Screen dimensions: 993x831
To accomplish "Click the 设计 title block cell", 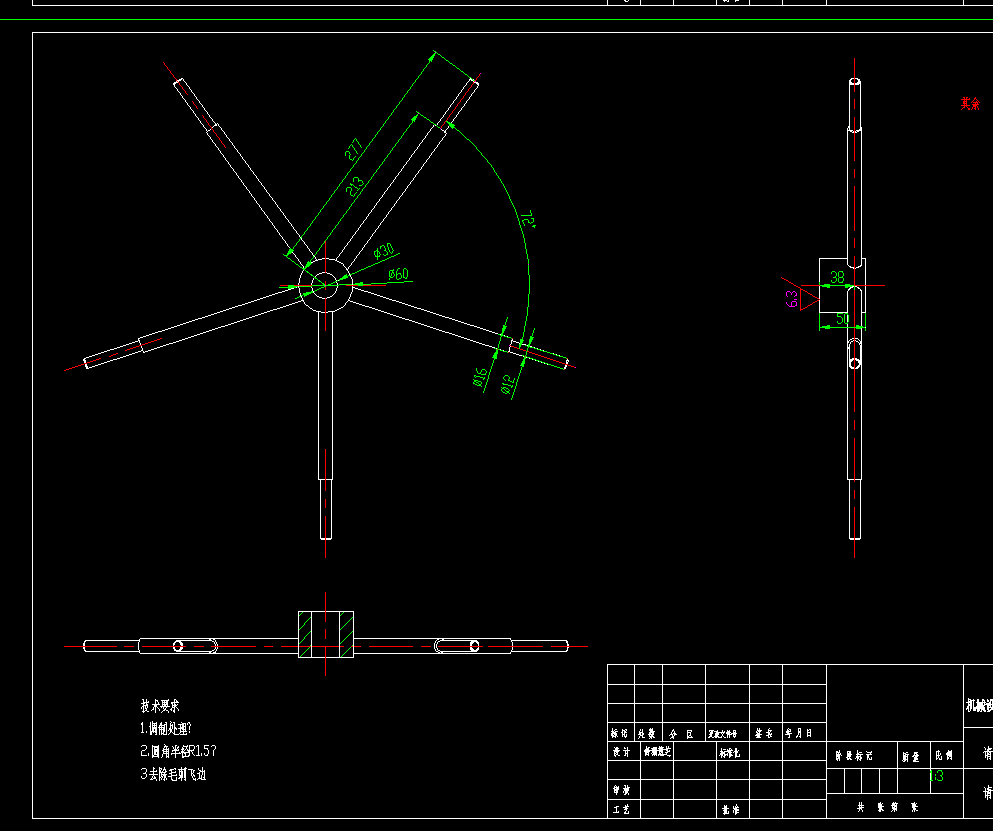I will [624, 751].
